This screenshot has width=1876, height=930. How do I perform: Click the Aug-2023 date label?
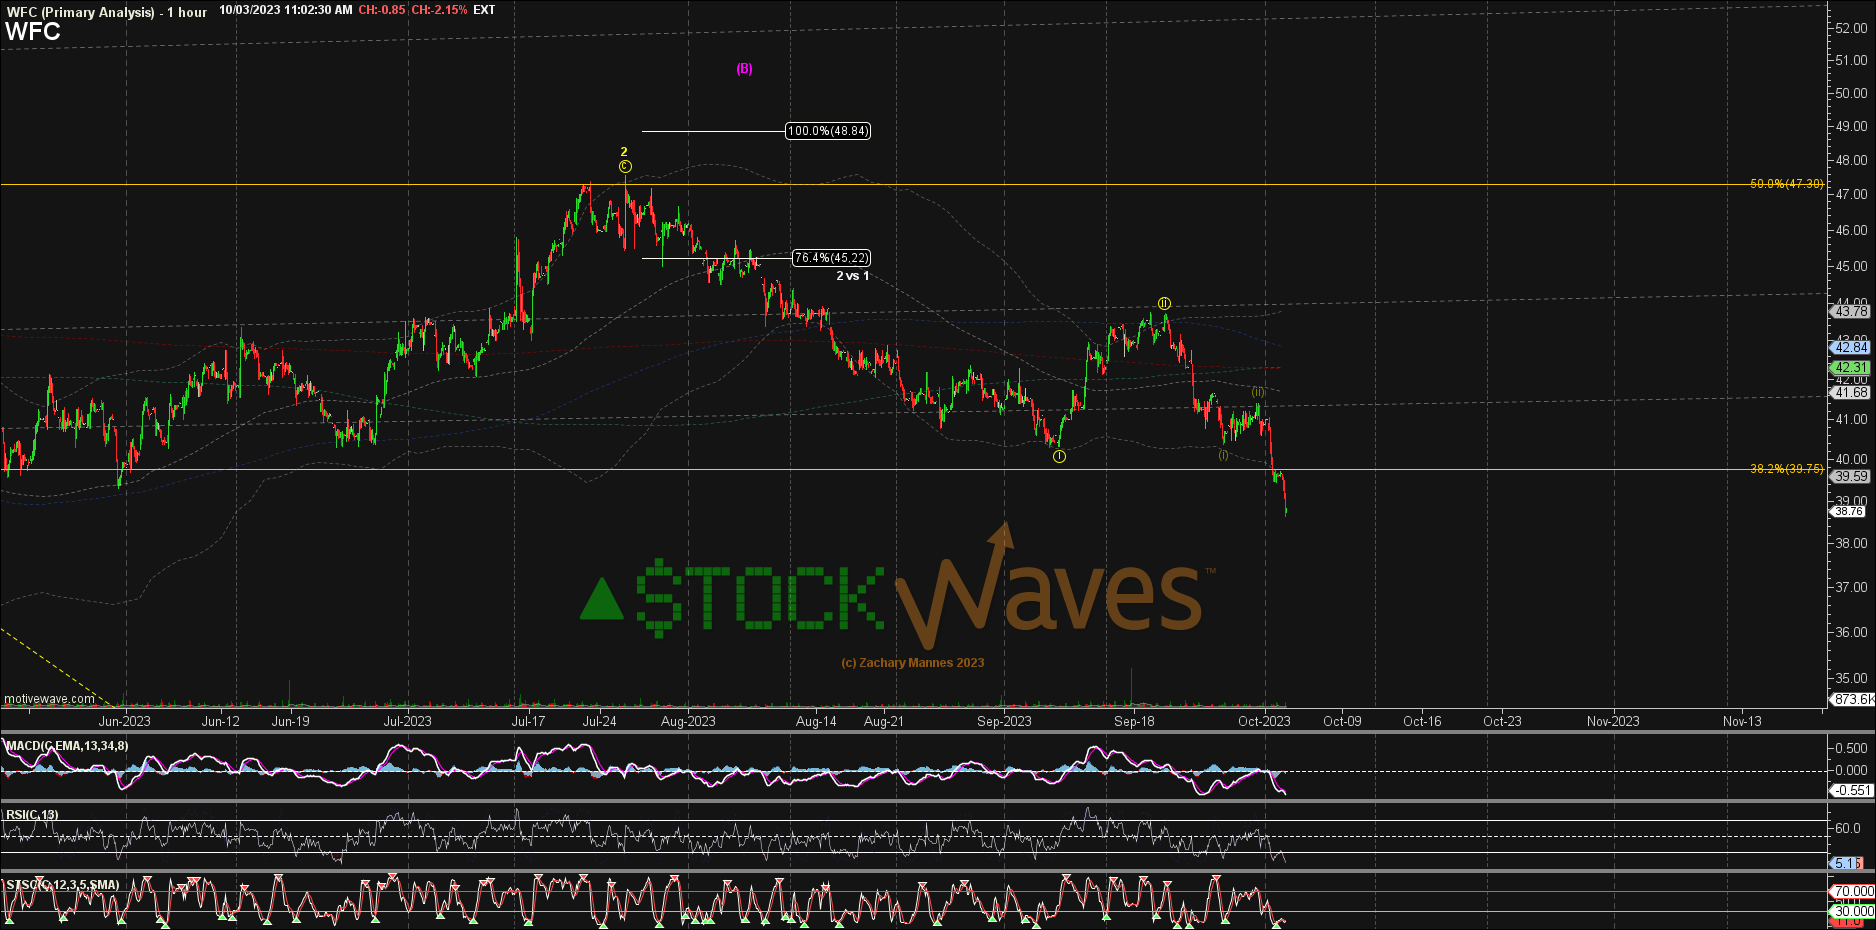click(688, 721)
